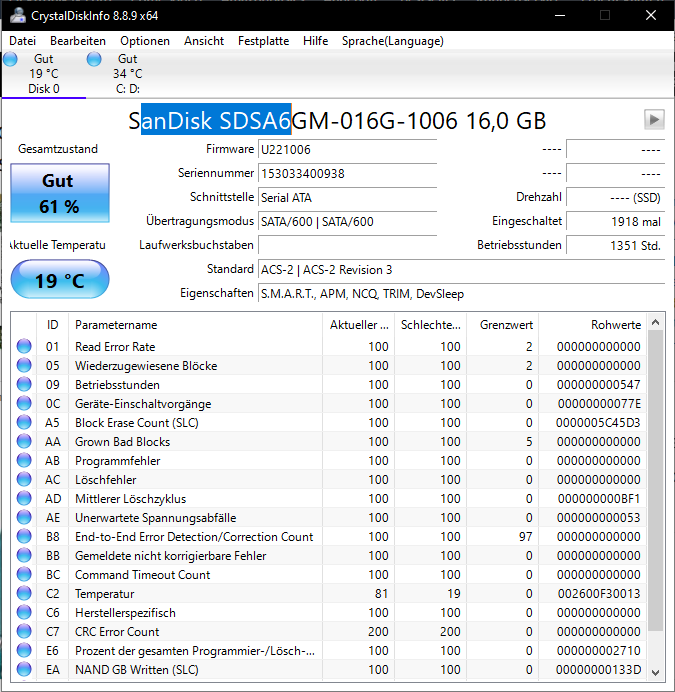Open the Bearbeiten menu
This screenshot has height=692, width=675.
point(78,41)
